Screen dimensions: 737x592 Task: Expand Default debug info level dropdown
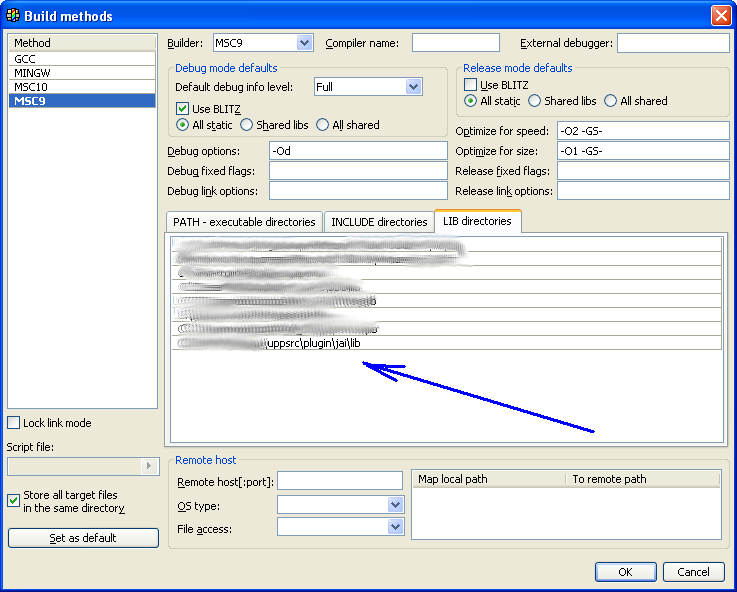[x=414, y=87]
